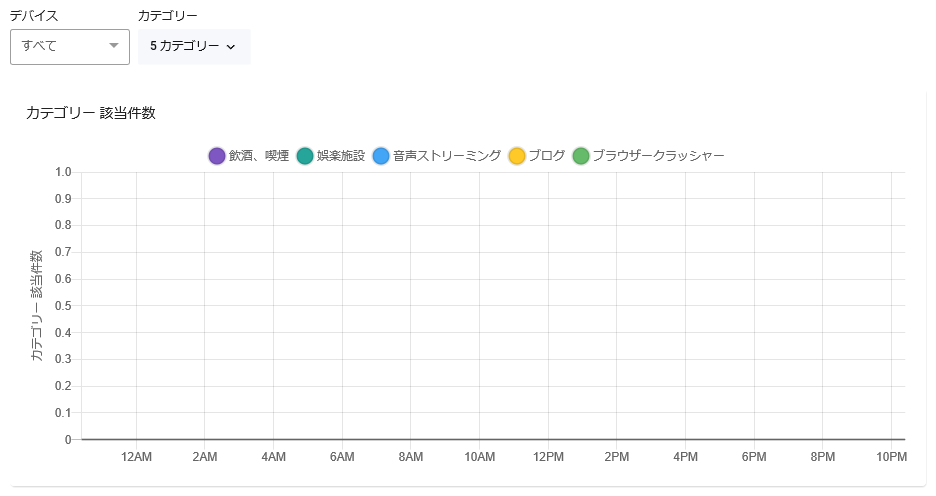
Task: Click the 2AM tick on time axis
Action: [205, 457]
